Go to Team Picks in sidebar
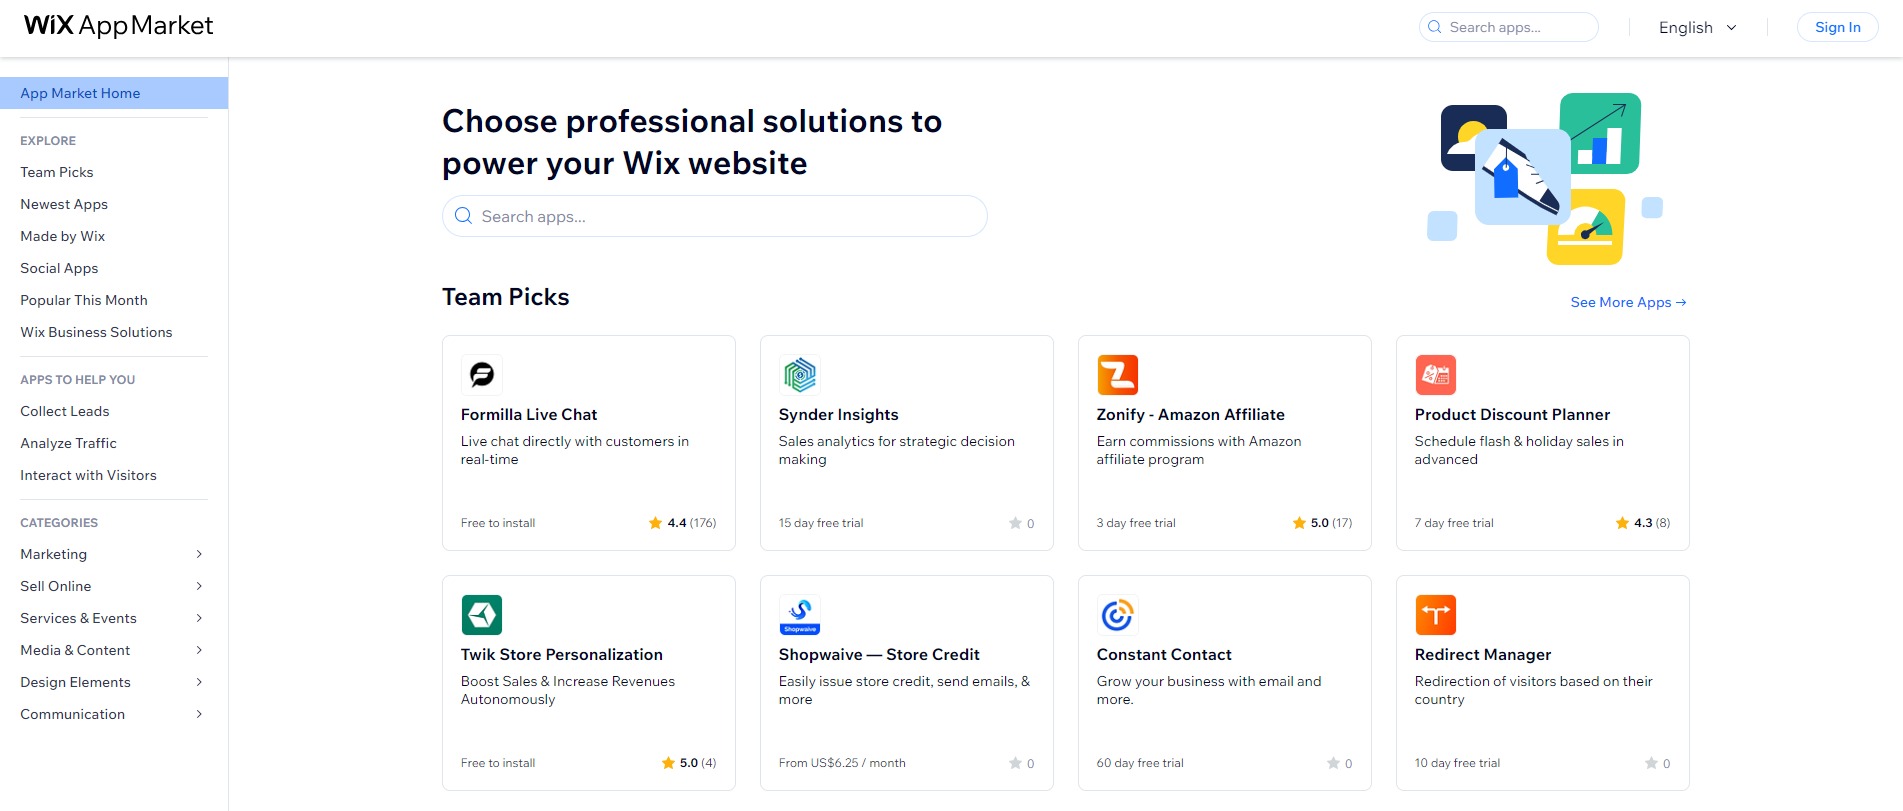The image size is (1903, 811). pos(57,172)
